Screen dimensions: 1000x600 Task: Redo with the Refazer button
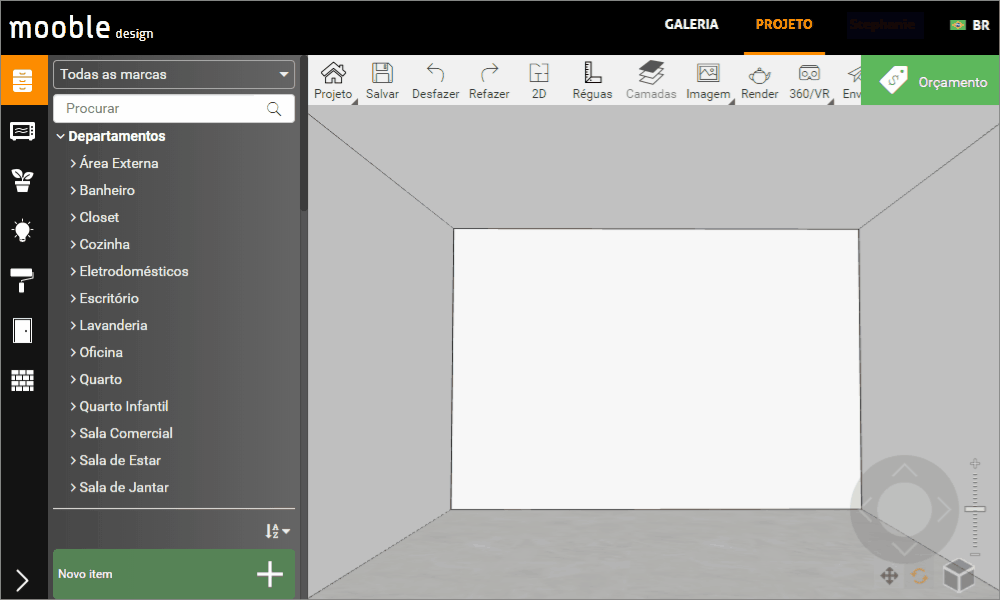click(489, 81)
